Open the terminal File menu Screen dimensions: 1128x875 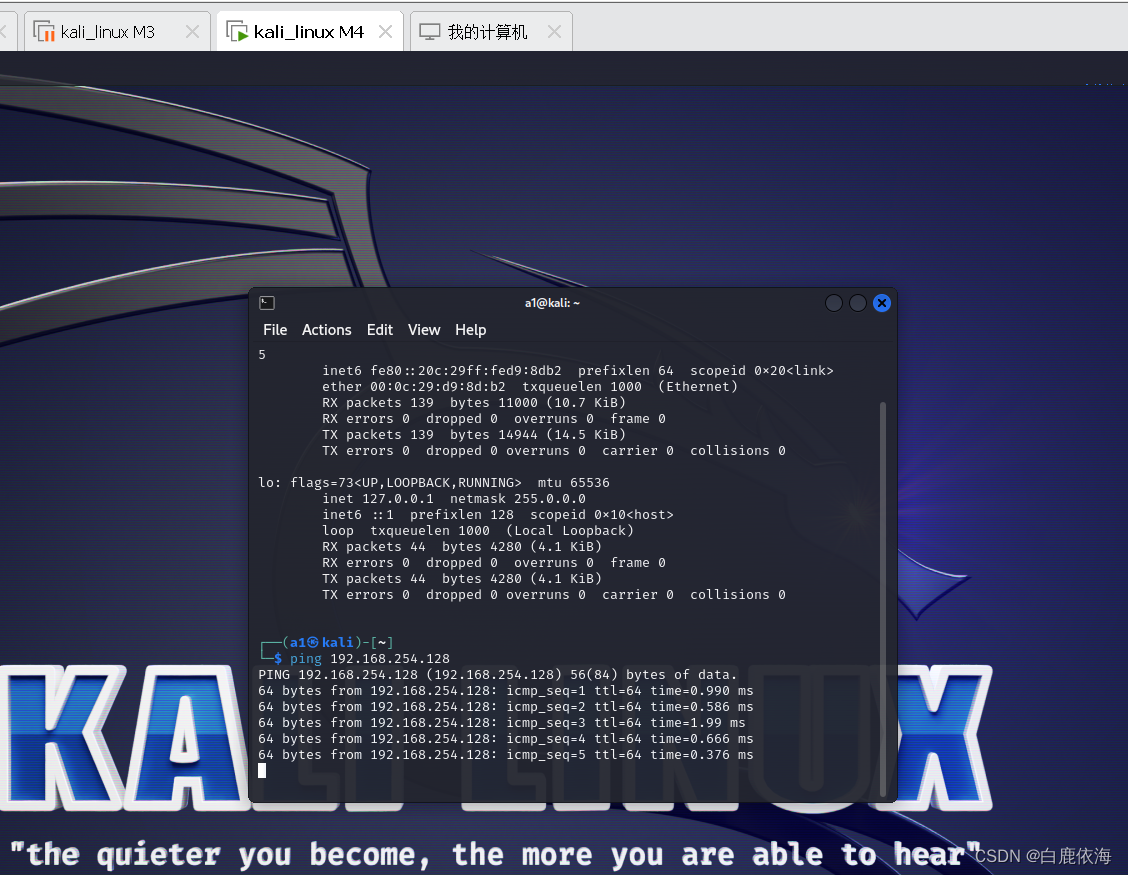[x=275, y=330]
